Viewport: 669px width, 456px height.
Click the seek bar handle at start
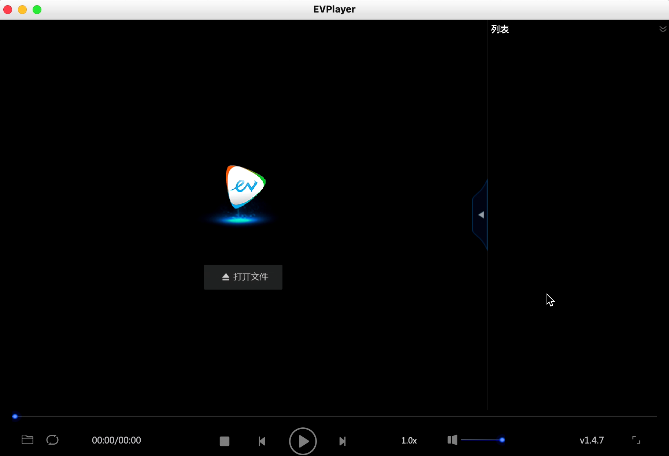[x=15, y=416]
